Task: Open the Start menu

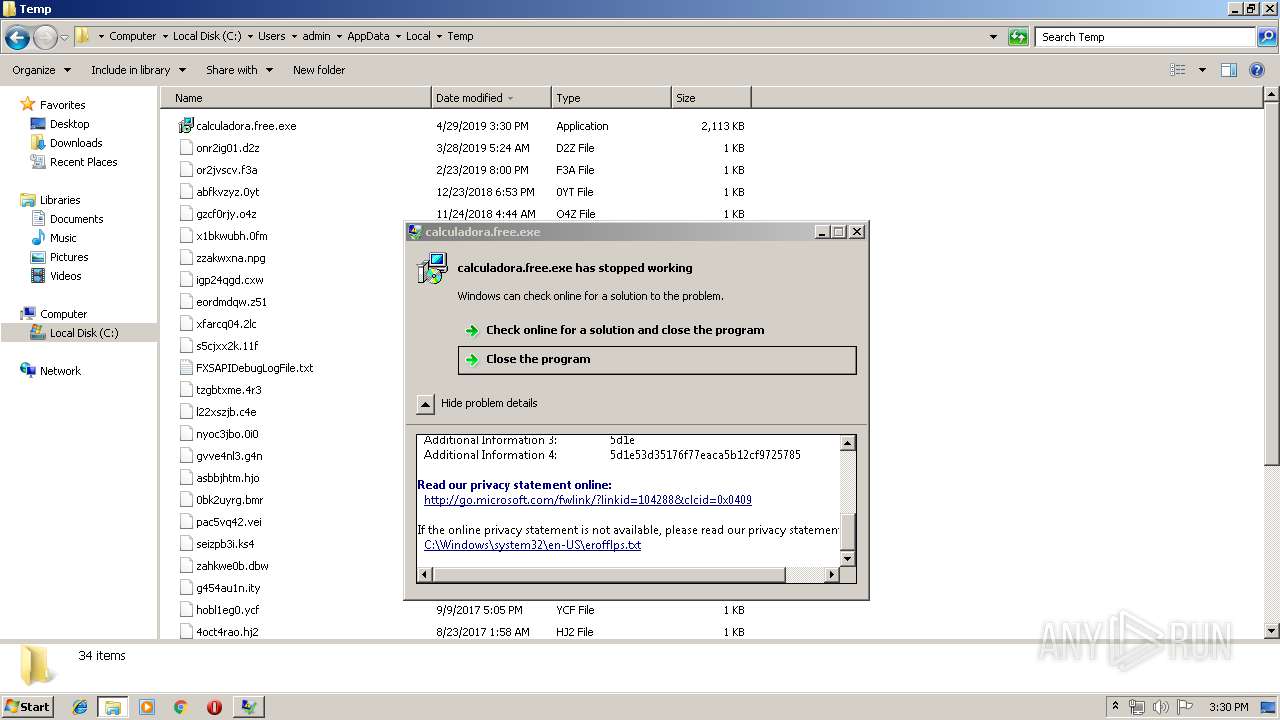Action: coord(28,706)
